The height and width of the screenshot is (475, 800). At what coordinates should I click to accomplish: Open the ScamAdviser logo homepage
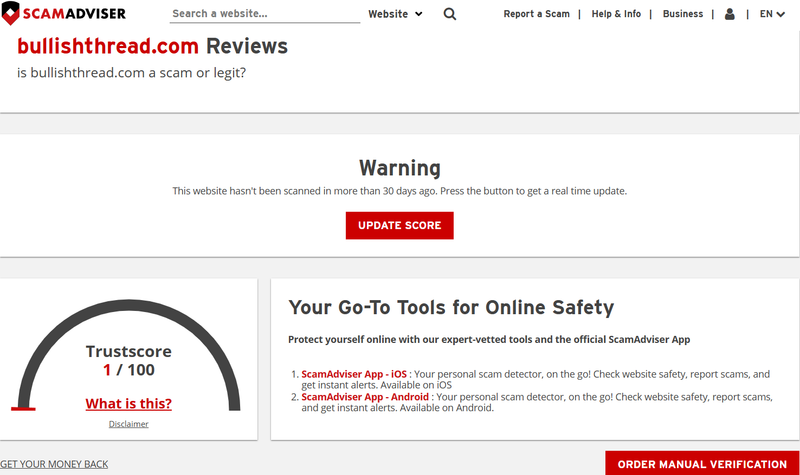click(x=64, y=13)
